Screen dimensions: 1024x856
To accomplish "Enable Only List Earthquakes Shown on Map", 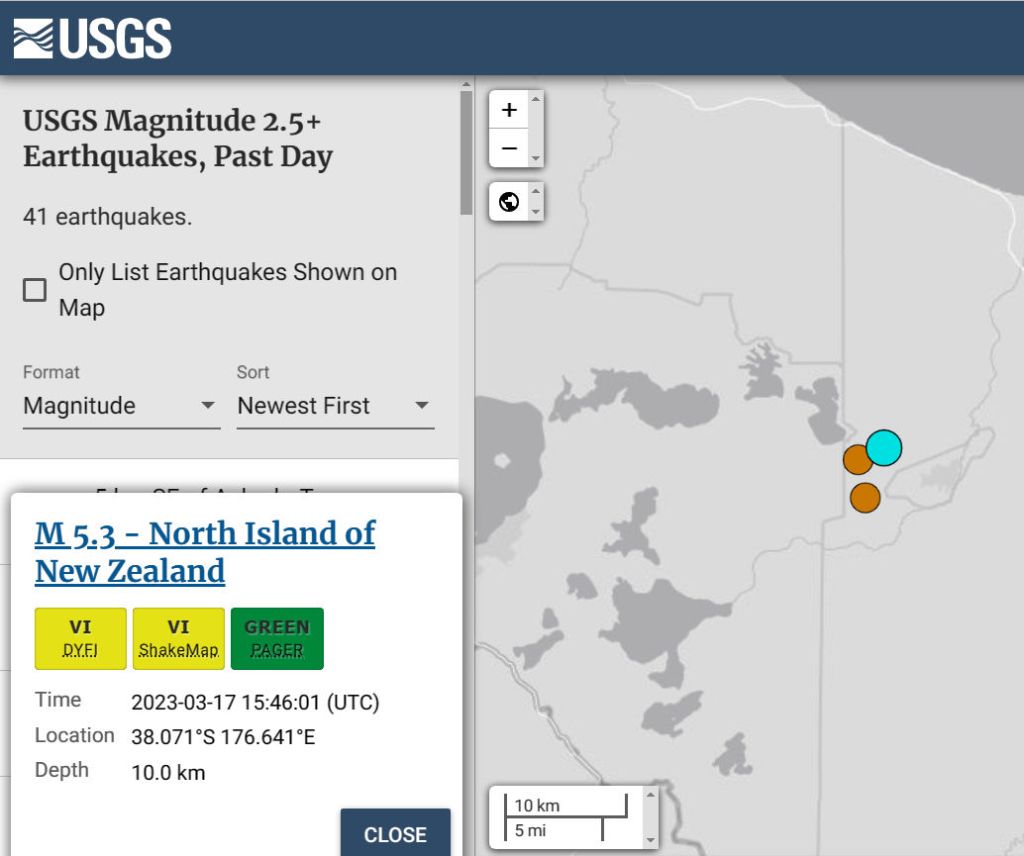I will click(x=35, y=290).
